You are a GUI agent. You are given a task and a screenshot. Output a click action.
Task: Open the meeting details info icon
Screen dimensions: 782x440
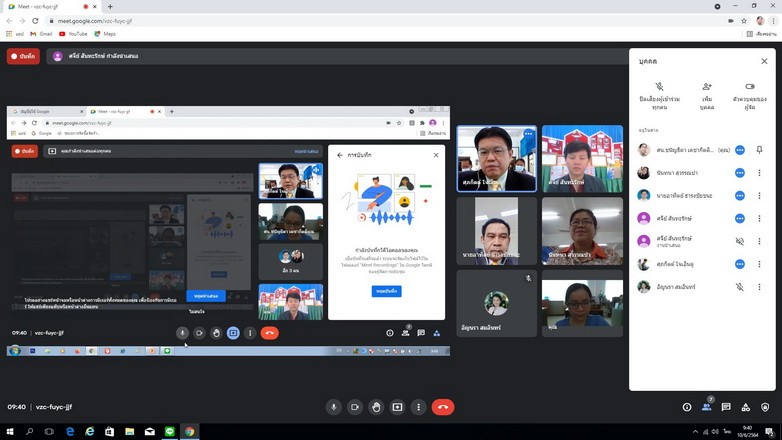[687, 407]
